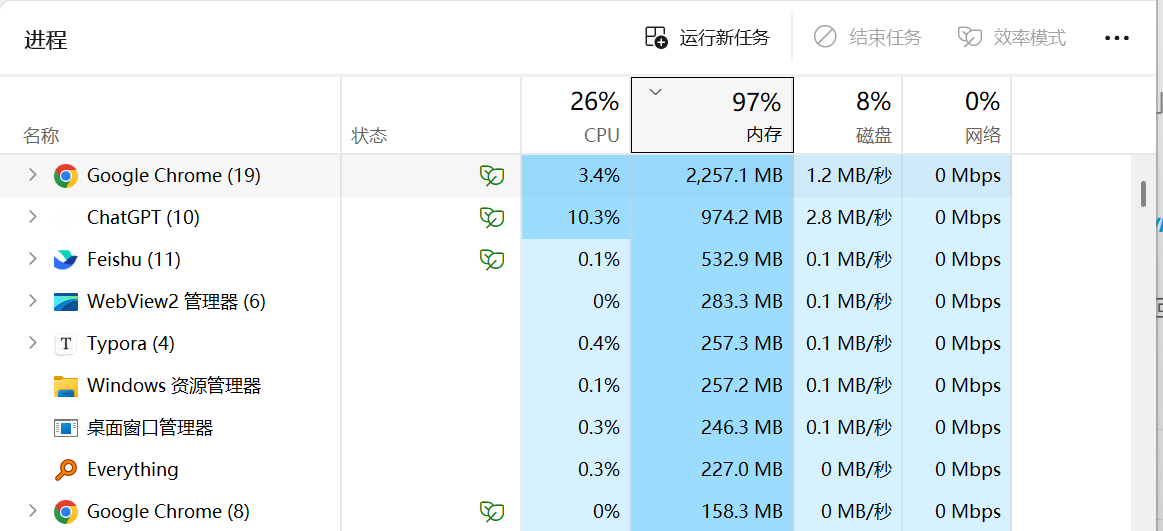Viewport: 1163px width, 531px height.
Task: Click the 运行新任务 icon
Action: [656, 37]
